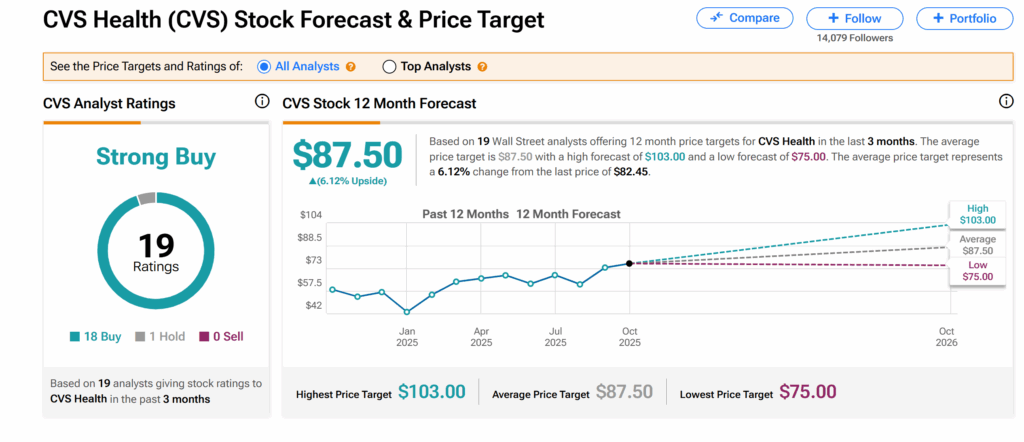Image resolution: width=1024 pixels, height=442 pixels.
Task: Click the gray Hold legend square
Action: click(x=140, y=337)
